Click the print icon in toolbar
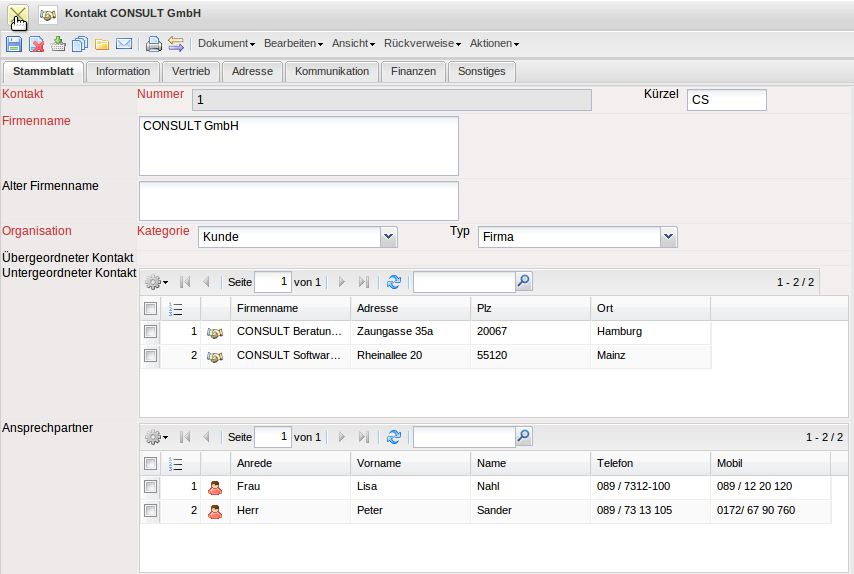 [x=154, y=44]
